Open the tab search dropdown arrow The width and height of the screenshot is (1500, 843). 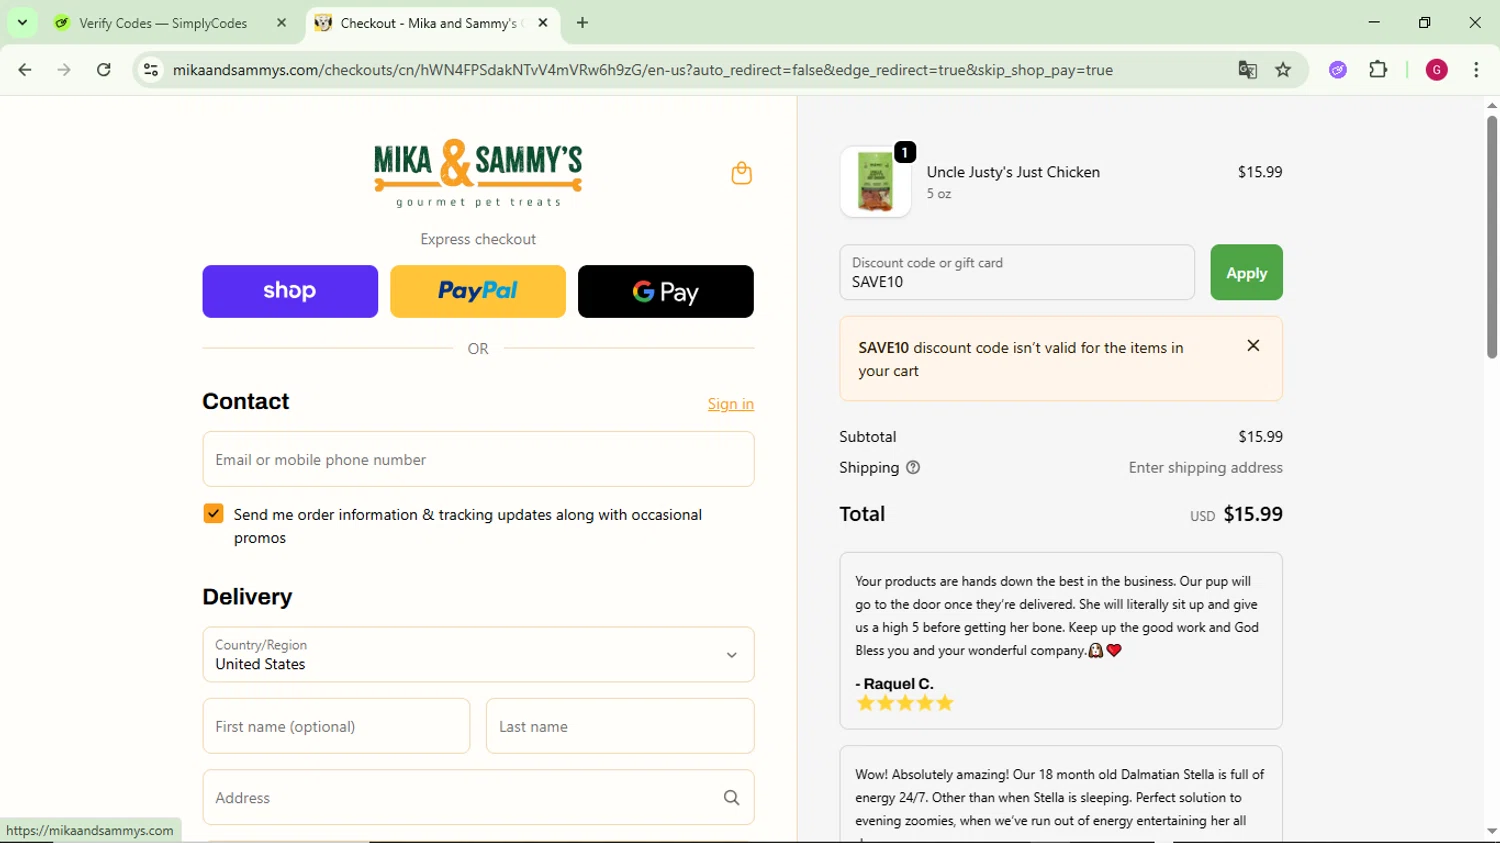22,23
